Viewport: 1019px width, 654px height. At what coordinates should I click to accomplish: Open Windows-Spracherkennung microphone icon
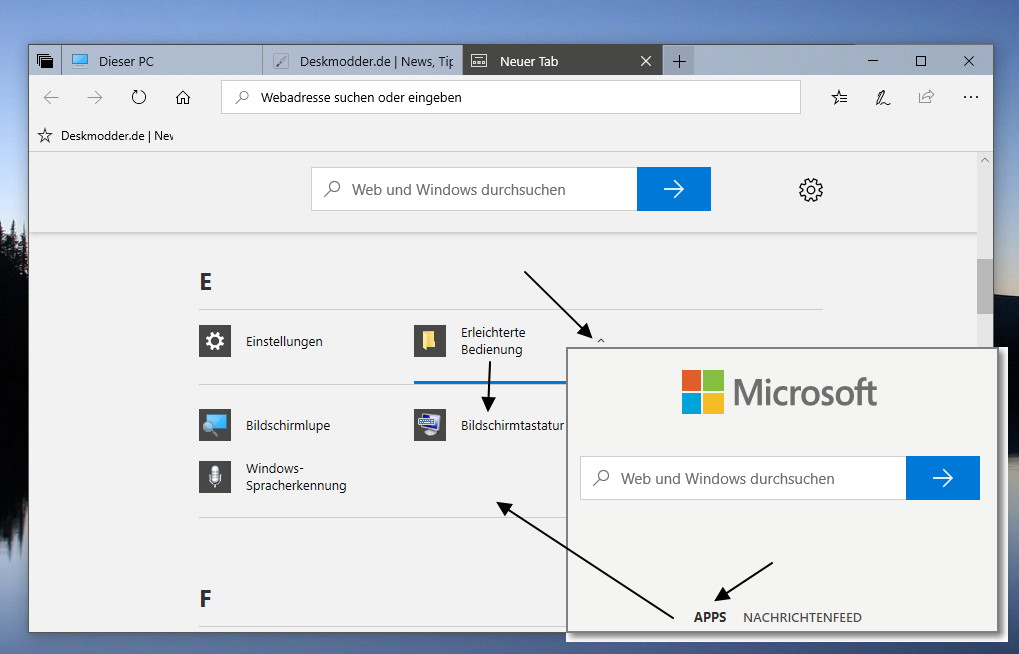[215, 477]
